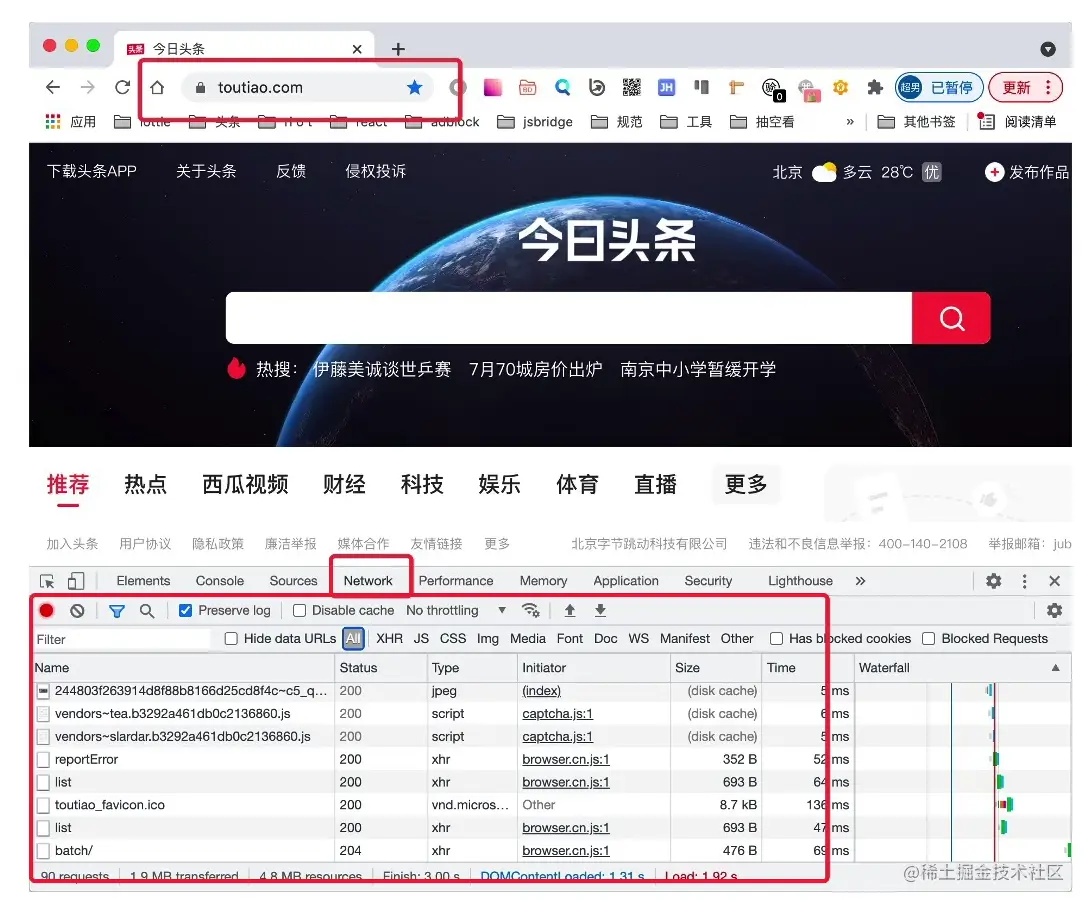The width and height of the screenshot is (1088, 907).
Task: Open a new tab with the plus icon
Action: [x=398, y=49]
